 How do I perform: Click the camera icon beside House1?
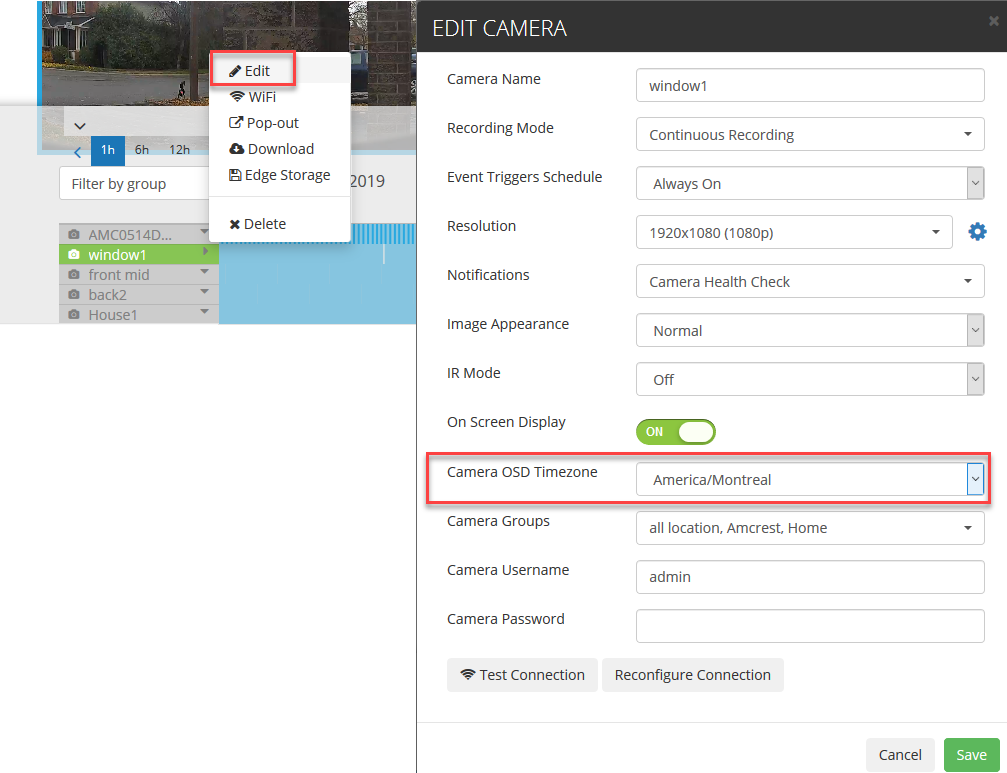click(x=74, y=315)
